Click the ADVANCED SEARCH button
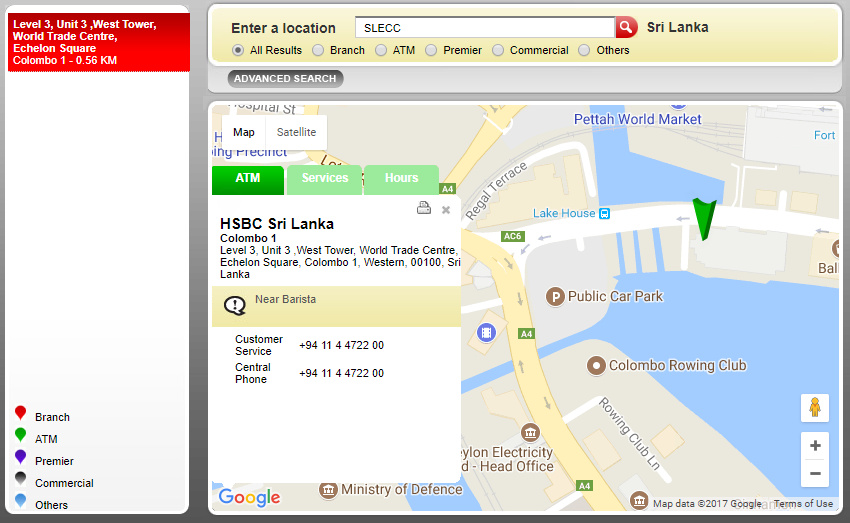 coord(285,79)
